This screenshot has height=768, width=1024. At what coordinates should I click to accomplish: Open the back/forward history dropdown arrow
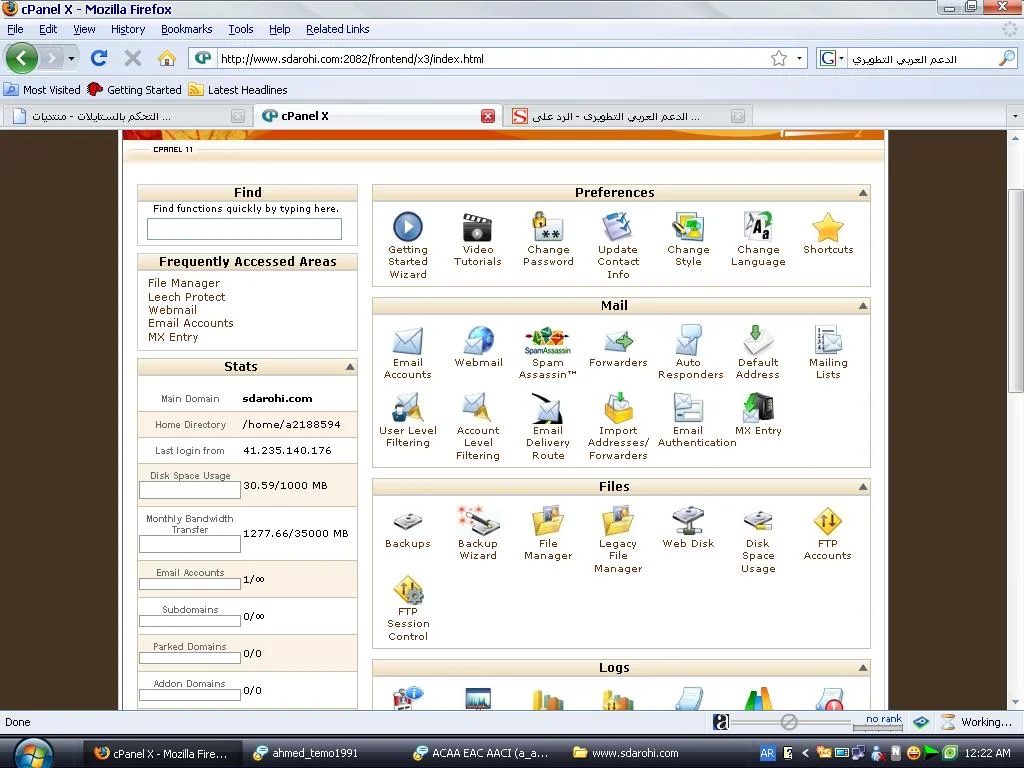pos(71,59)
